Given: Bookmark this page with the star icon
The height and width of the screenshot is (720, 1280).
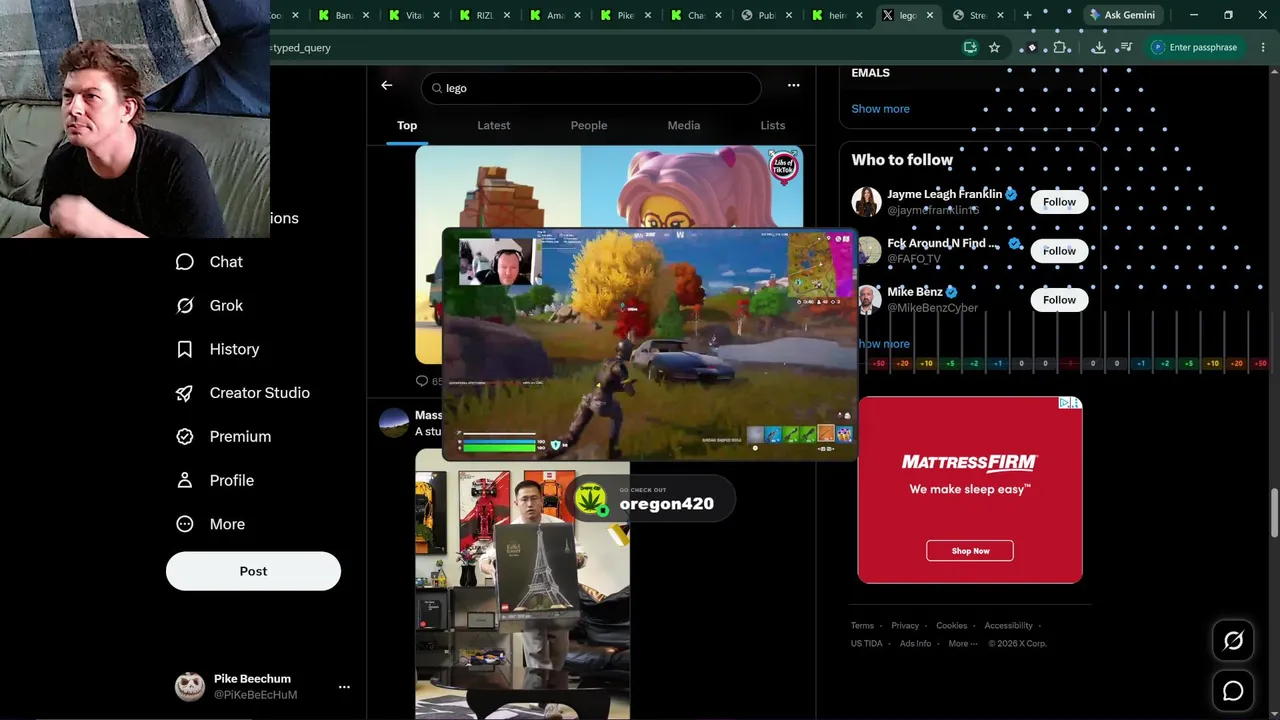Looking at the screenshot, I should [x=994, y=47].
